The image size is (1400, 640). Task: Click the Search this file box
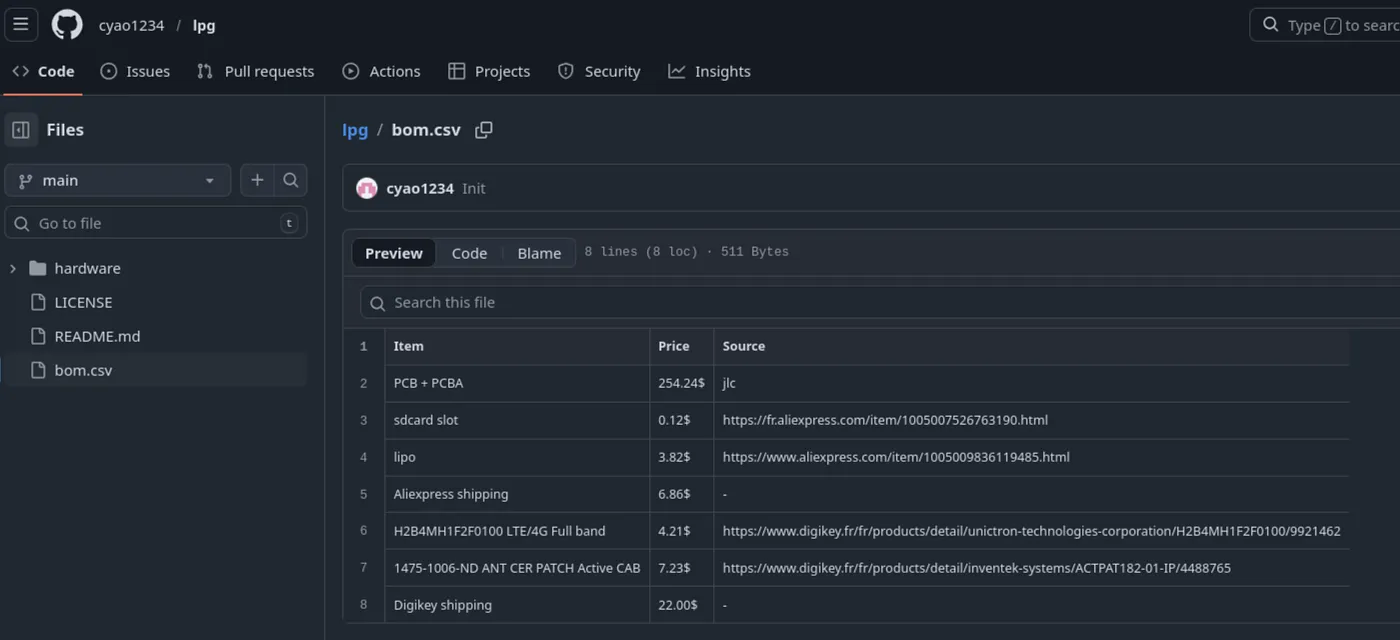880,302
